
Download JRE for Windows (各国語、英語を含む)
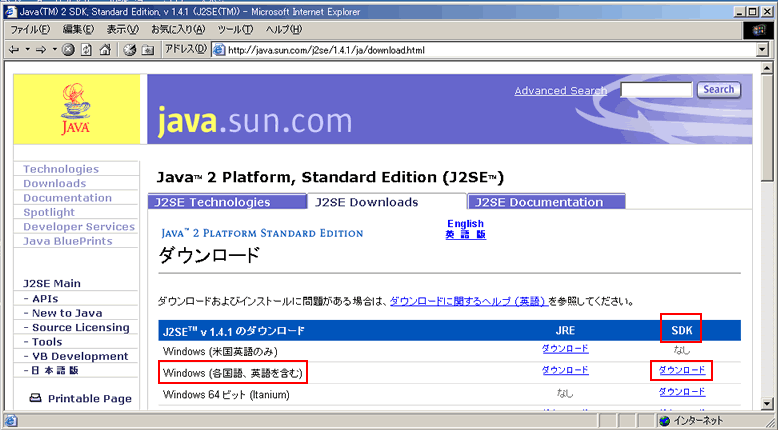tap(565, 370)
